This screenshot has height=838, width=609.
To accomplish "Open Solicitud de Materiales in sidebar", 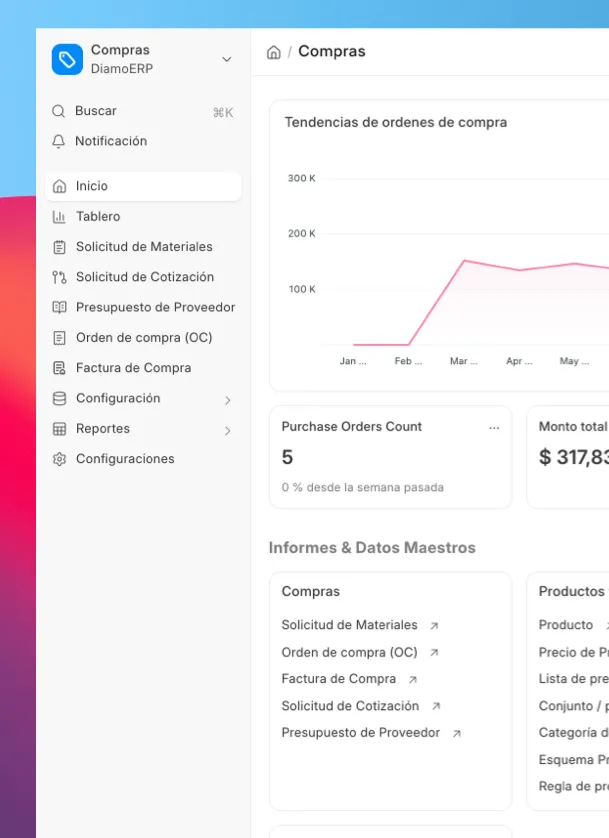I will [x=143, y=247].
